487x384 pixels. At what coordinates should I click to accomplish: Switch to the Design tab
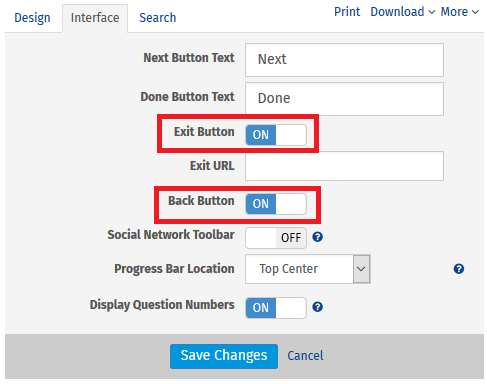[32, 18]
